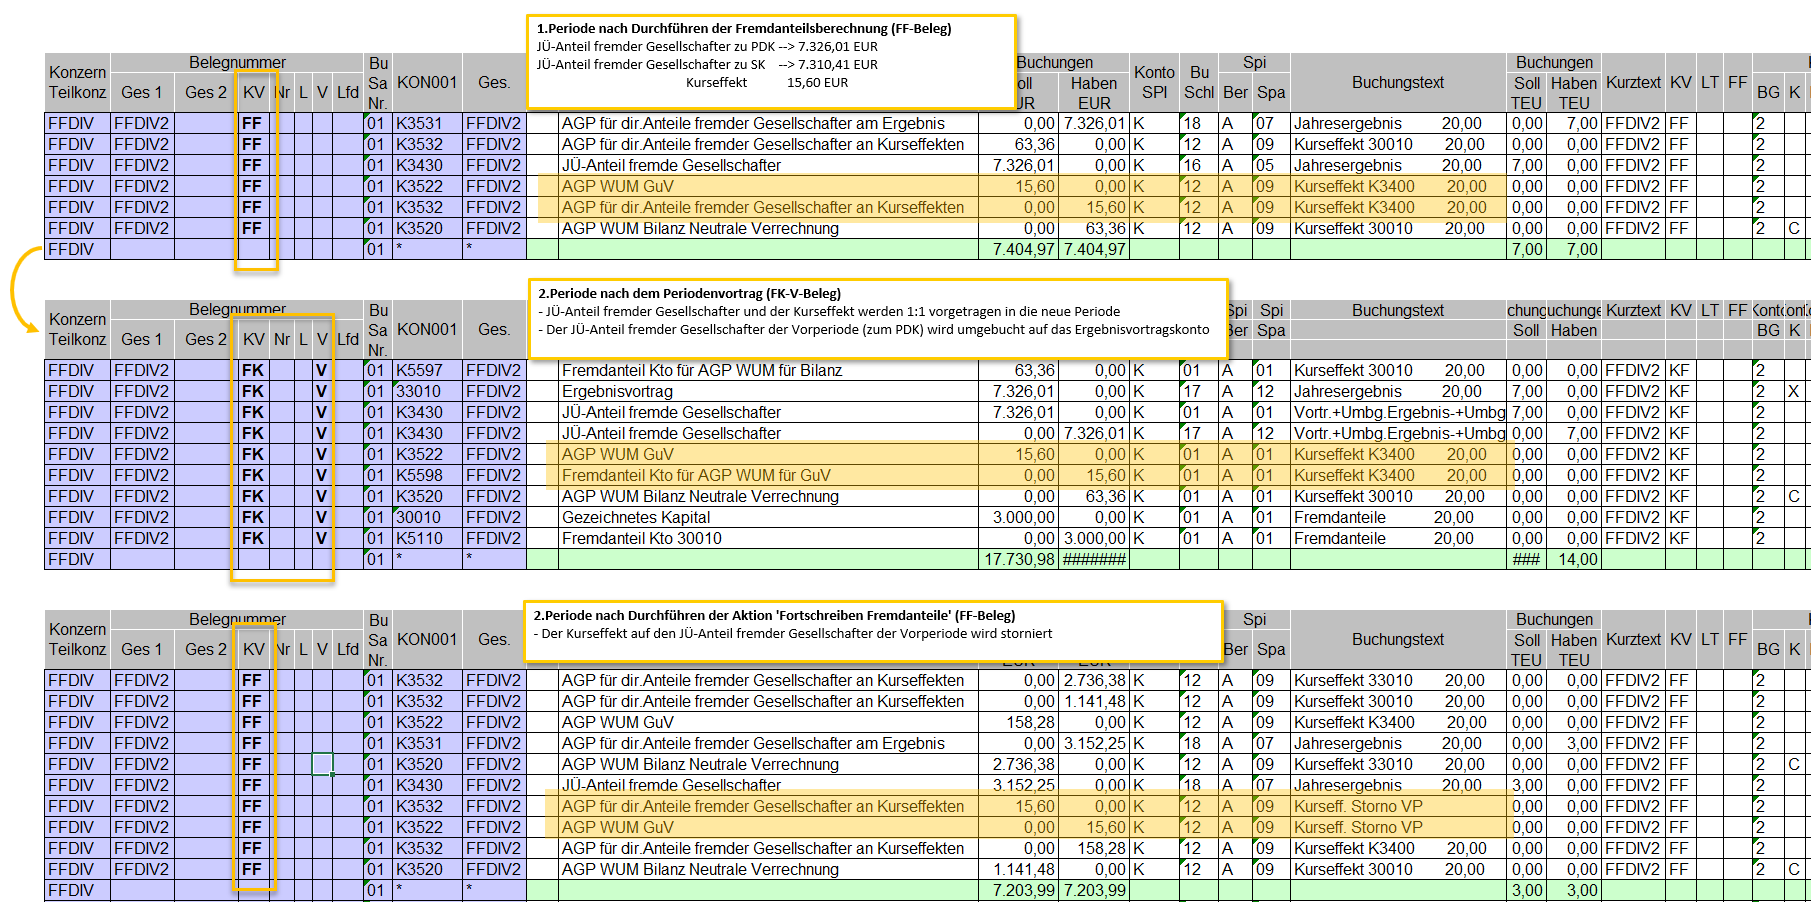
Task: Click 'Jahresergebnis 20,00' in the row with Haben 7.326,01
Action: (x=1398, y=123)
